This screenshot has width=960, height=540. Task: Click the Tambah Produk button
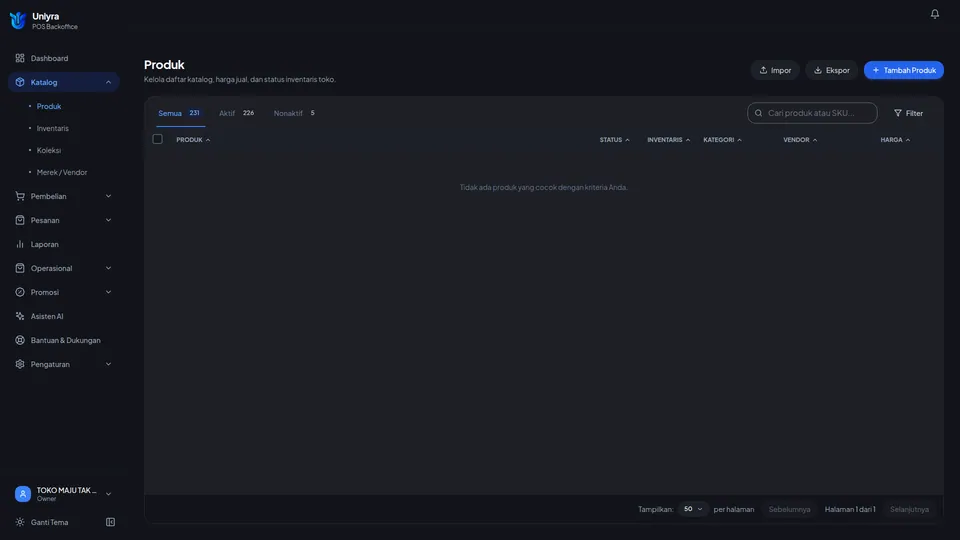click(904, 70)
